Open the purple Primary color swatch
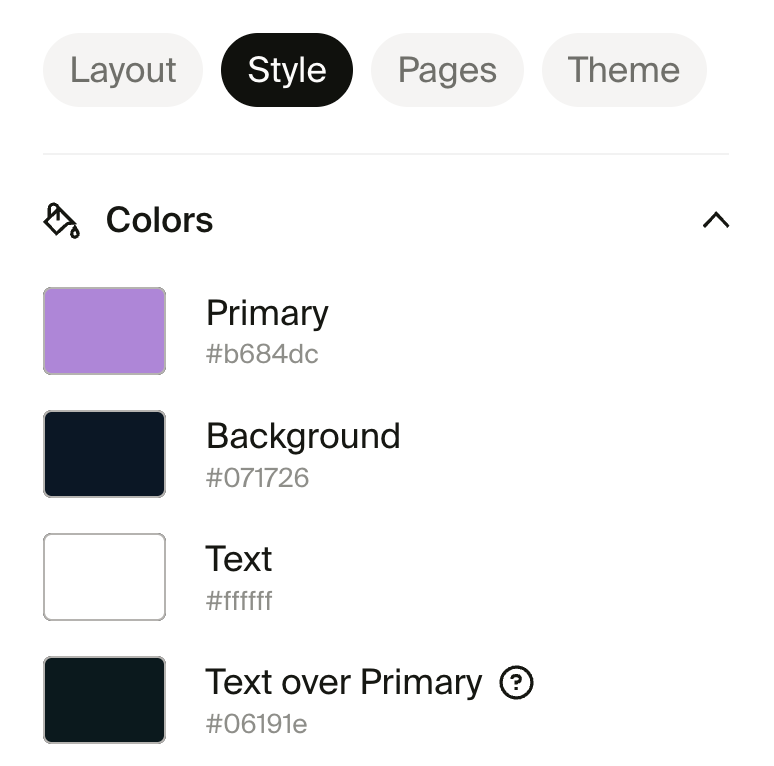The width and height of the screenshot is (774, 766). 104,331
